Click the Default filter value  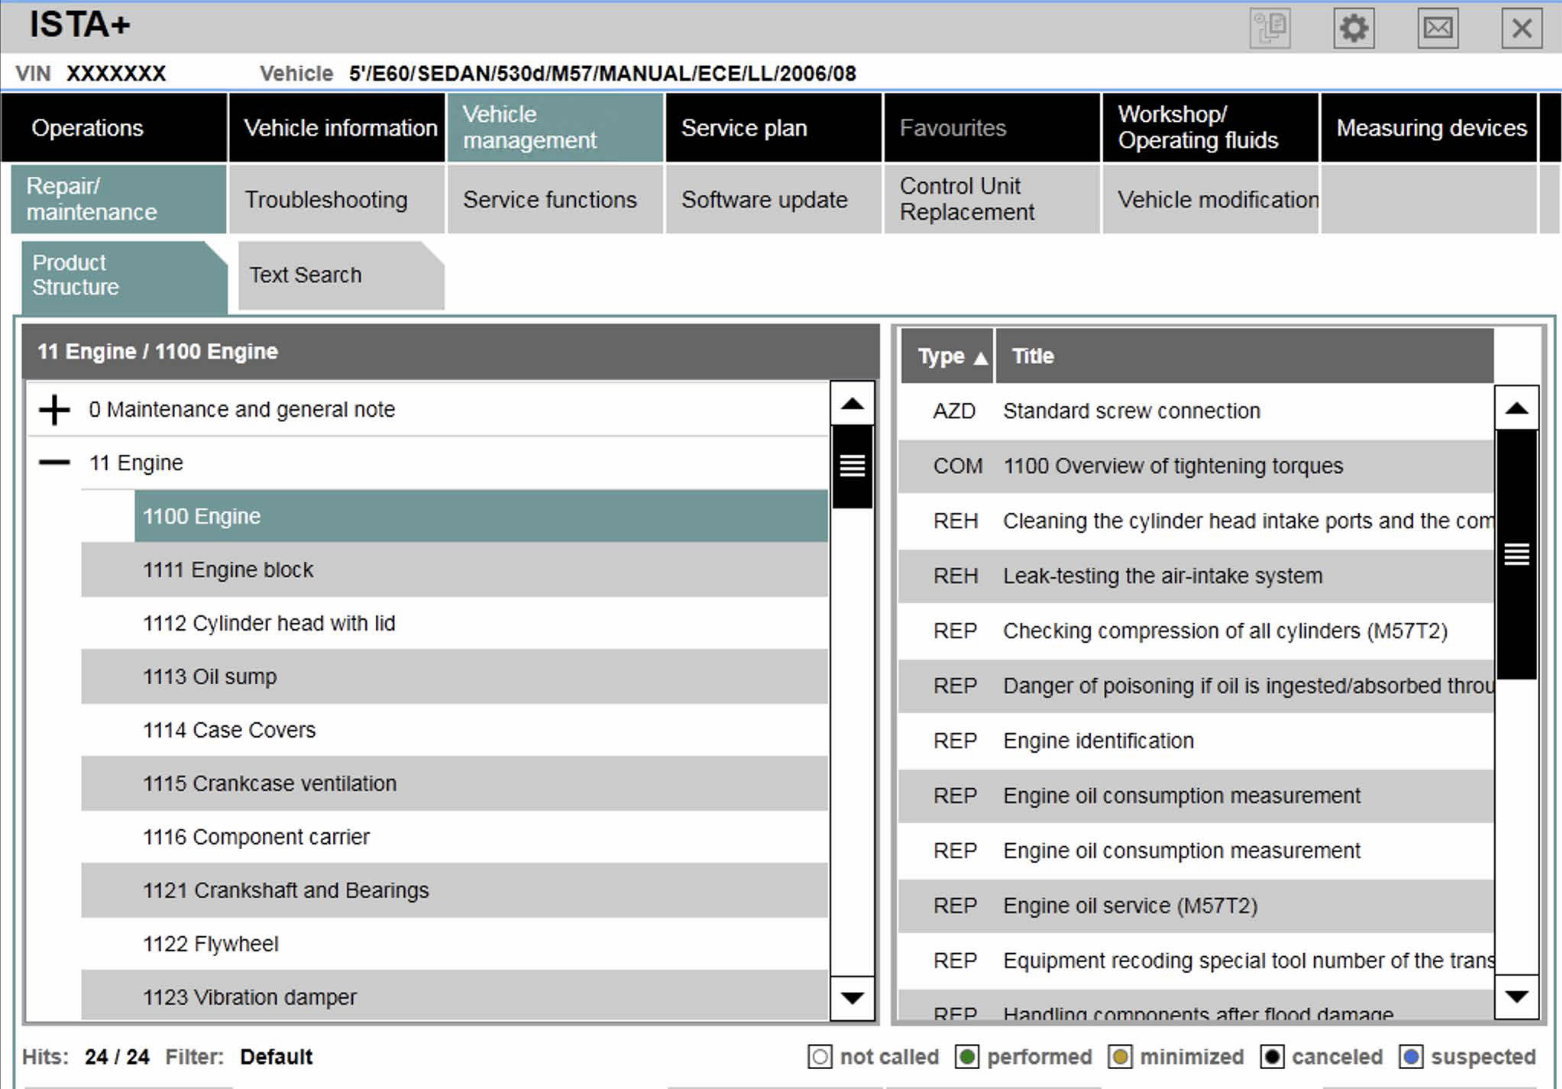276,1057
